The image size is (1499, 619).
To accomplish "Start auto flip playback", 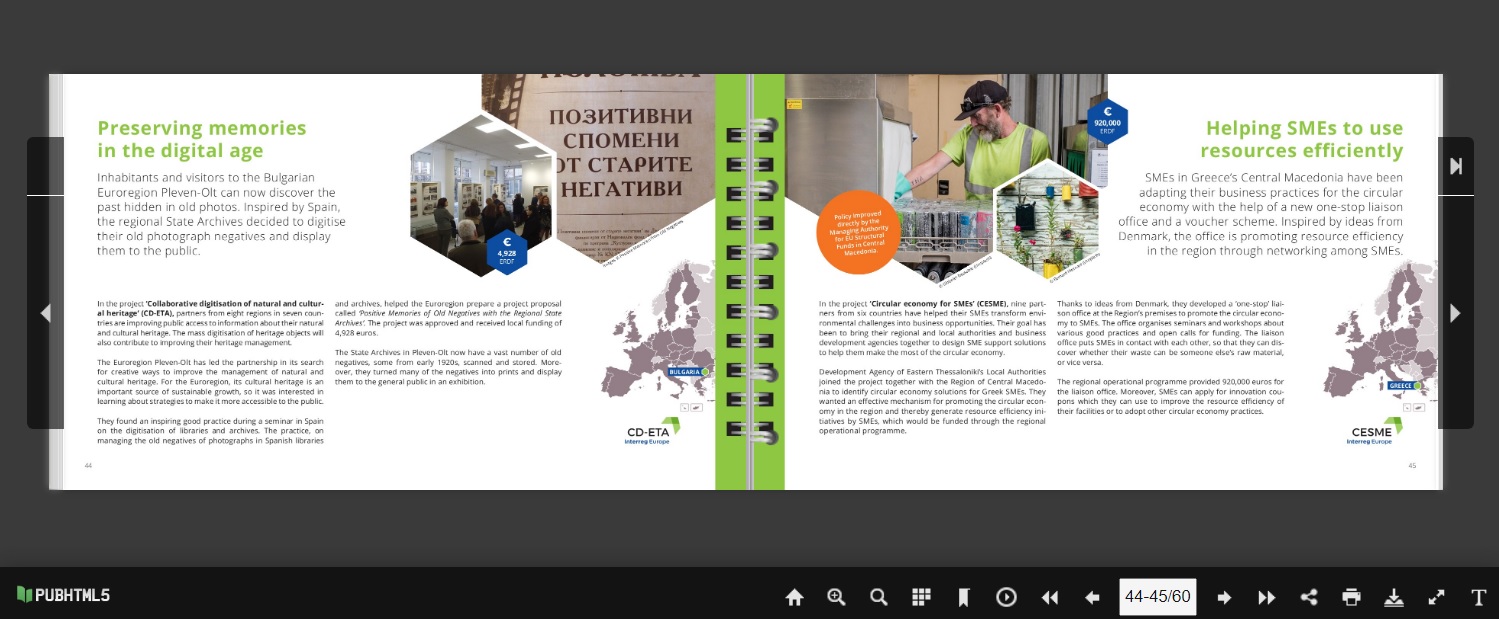I will point(1006,597).
